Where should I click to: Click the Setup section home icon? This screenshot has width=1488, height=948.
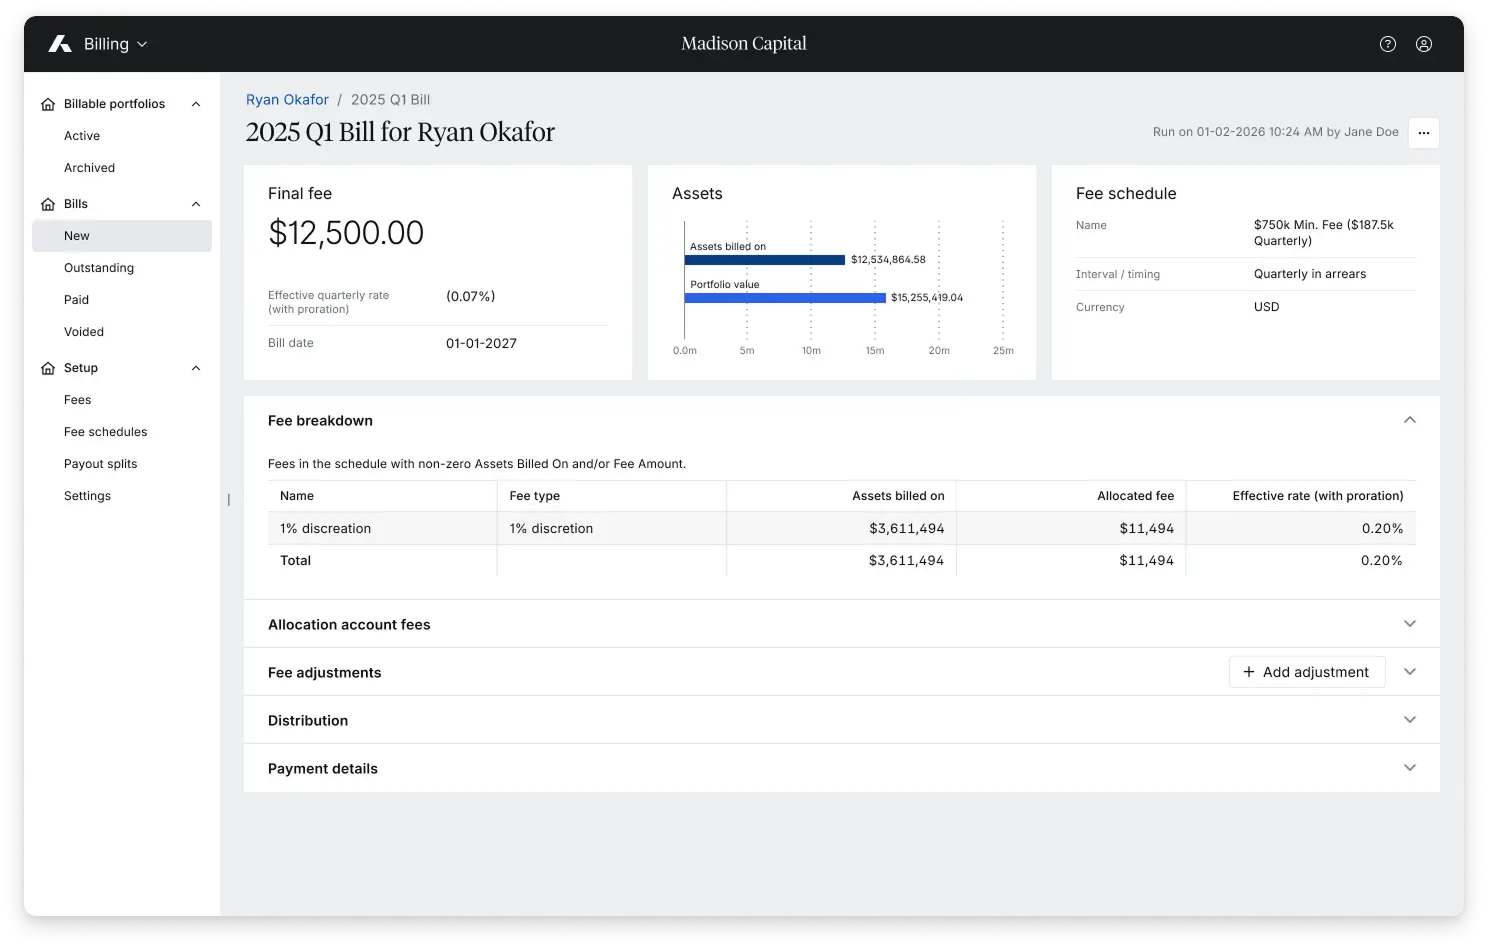(x=48, y=368)
